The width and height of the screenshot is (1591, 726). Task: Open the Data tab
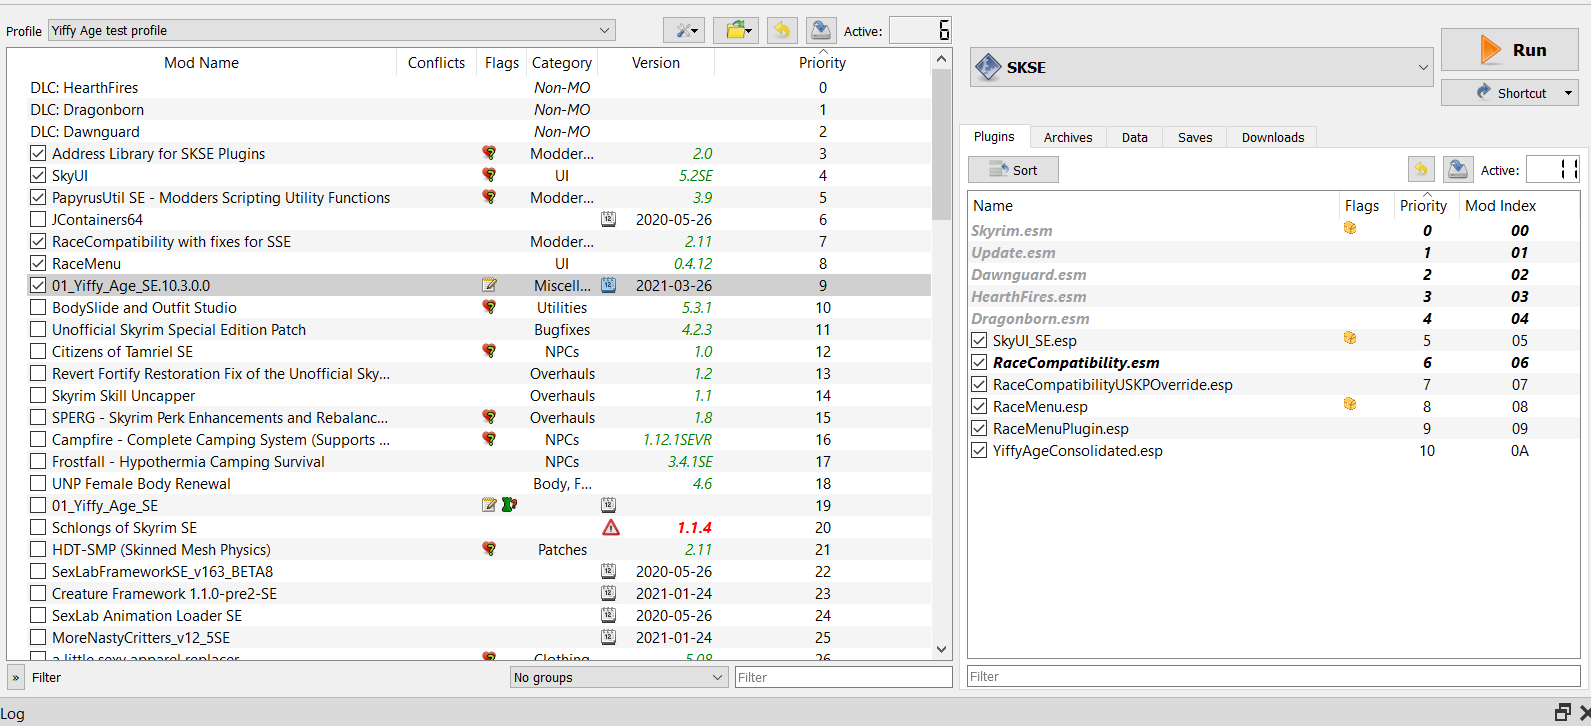pos(1135,137)
